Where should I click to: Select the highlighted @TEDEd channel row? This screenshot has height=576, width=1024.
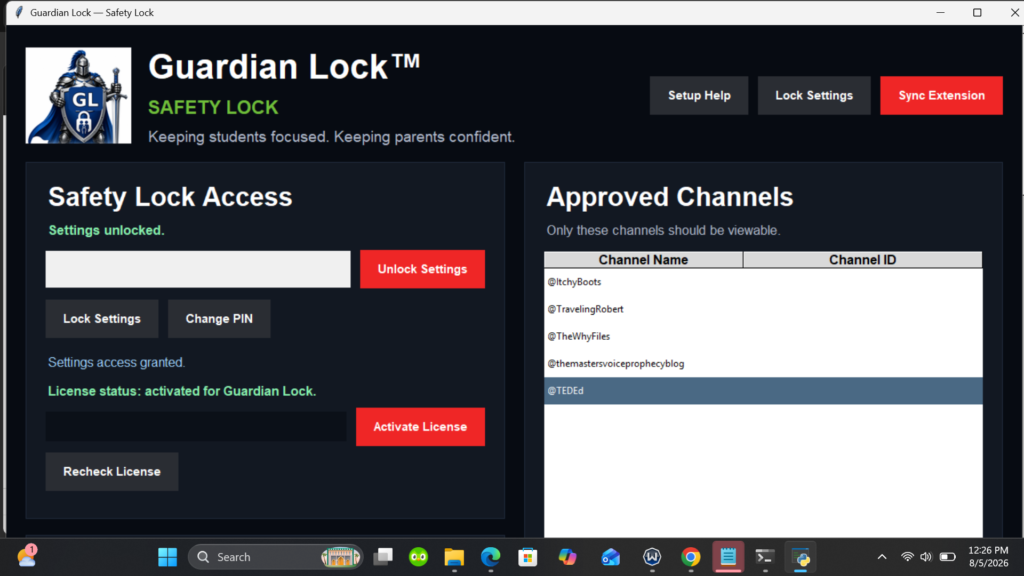[763, 391]
